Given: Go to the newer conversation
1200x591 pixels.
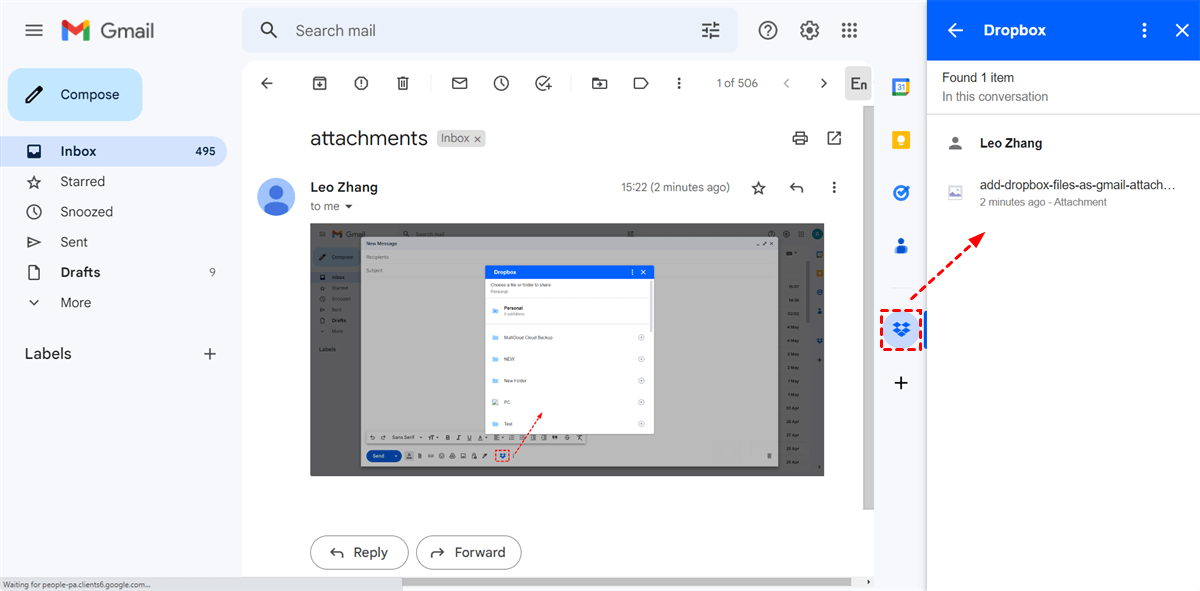Looking at the screenshot, I should click(x=786, y=83).
